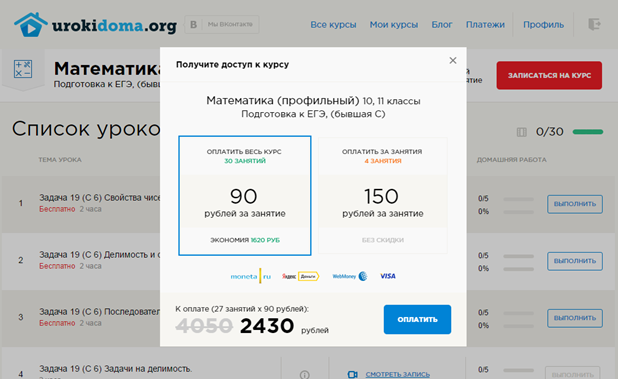This screenshot has width=618, height=379.
Task: Click the VISA payment logo
Action: [388, 276]
